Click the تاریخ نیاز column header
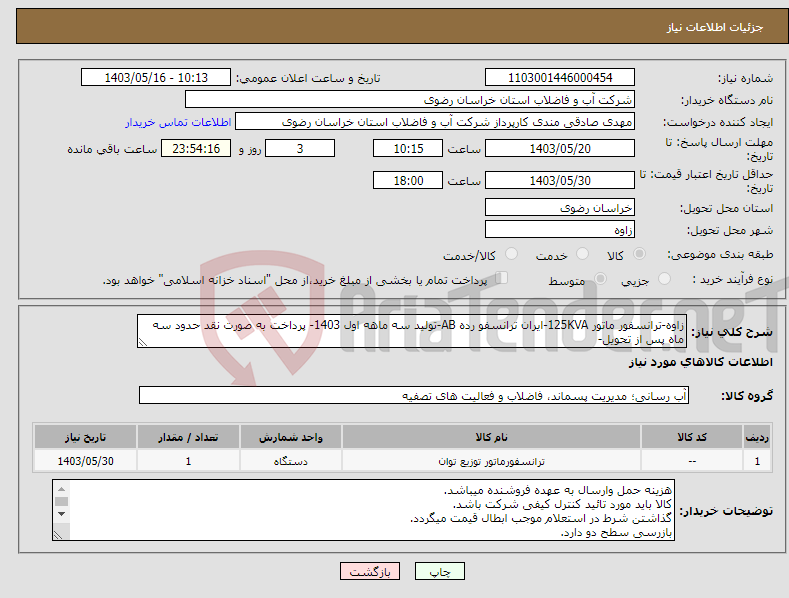789x598 pixels. (86, 437)
